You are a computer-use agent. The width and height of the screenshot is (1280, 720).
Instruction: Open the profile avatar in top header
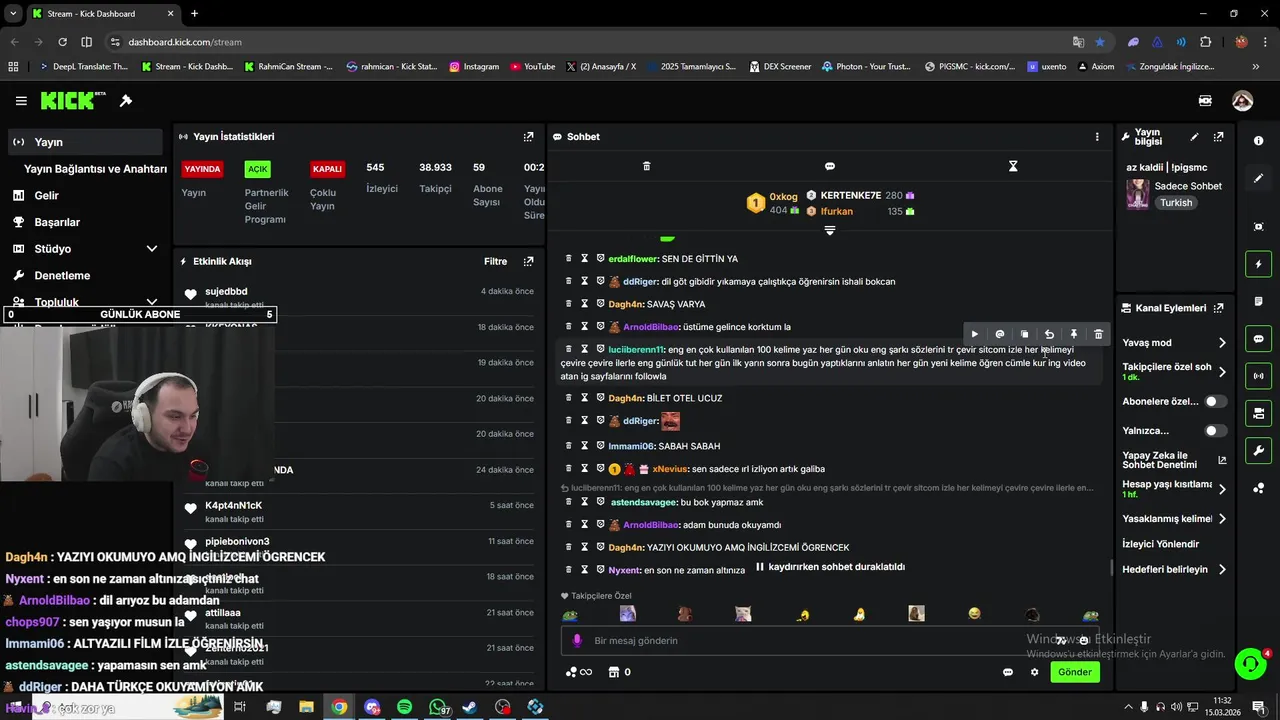pyautogui.click(x=1242, y=101)
